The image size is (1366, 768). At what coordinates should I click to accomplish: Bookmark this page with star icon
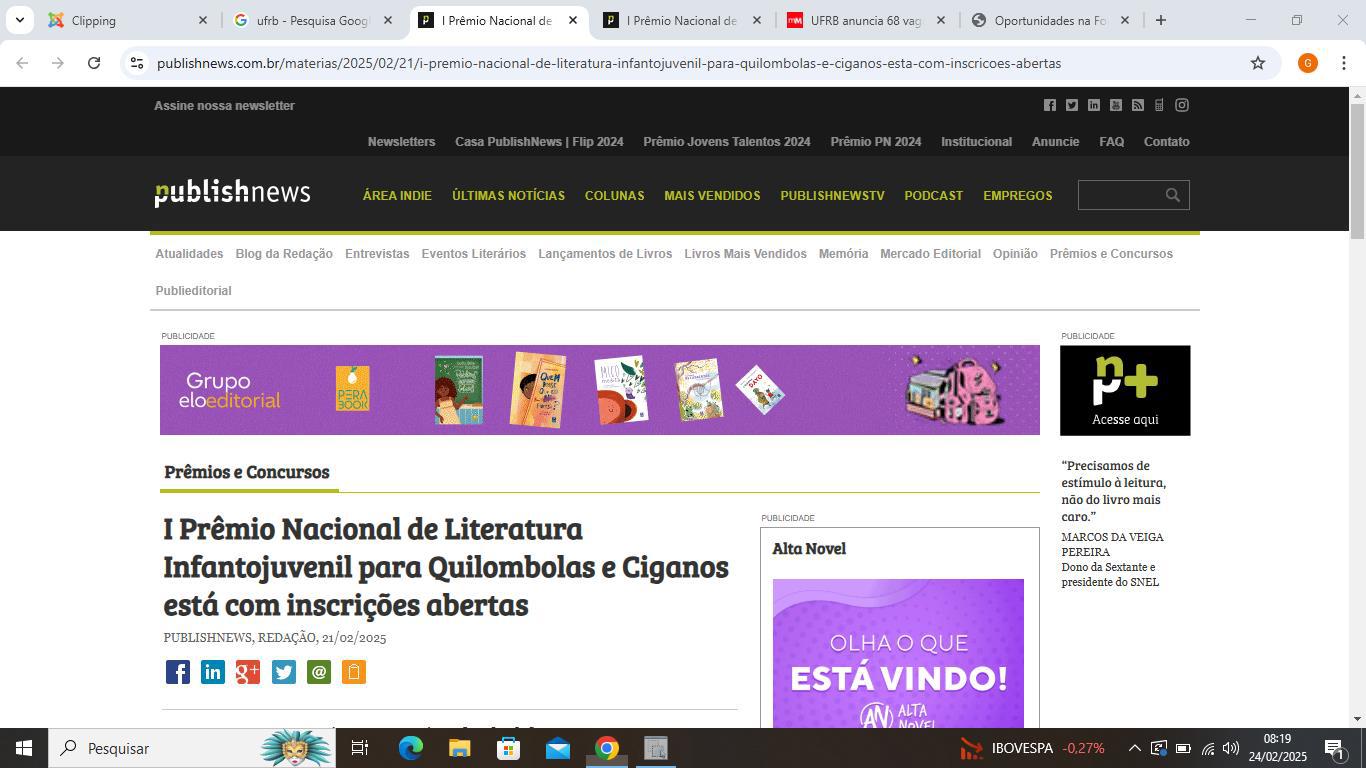[x=1258, y=63]
